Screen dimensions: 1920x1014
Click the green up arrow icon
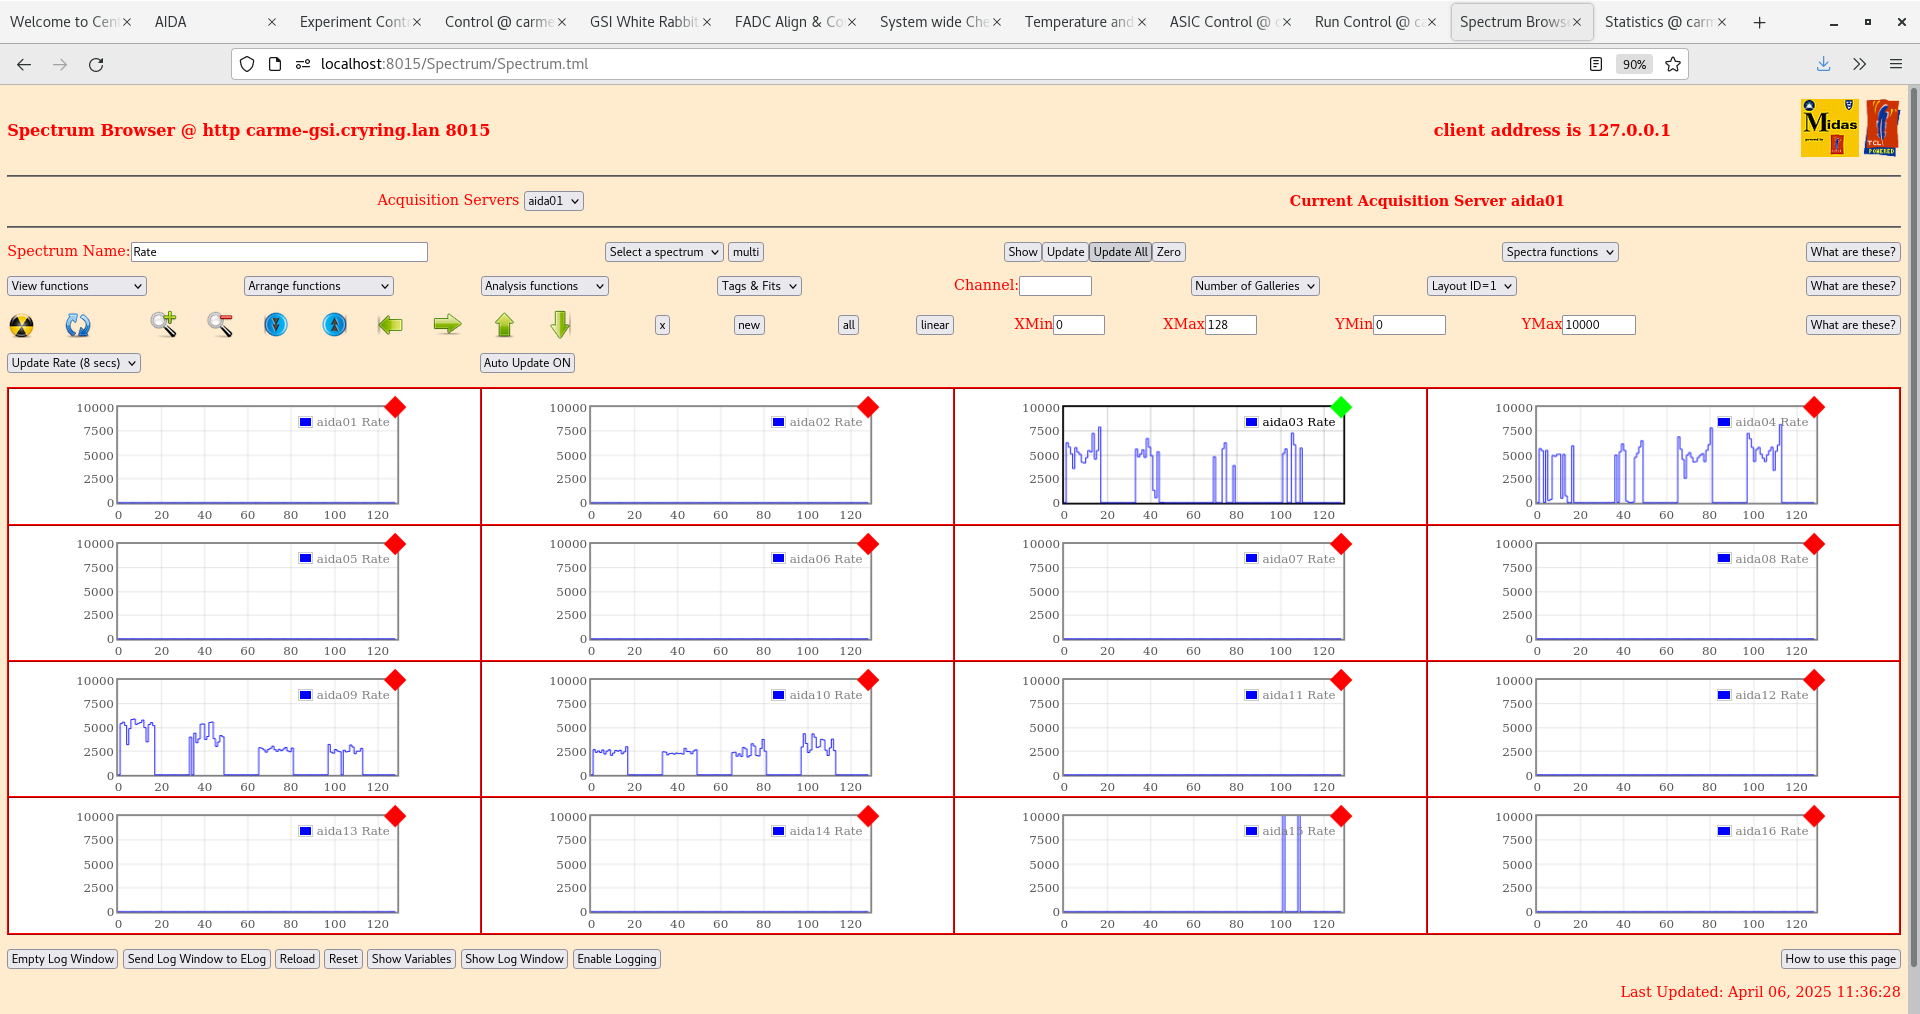504,324
